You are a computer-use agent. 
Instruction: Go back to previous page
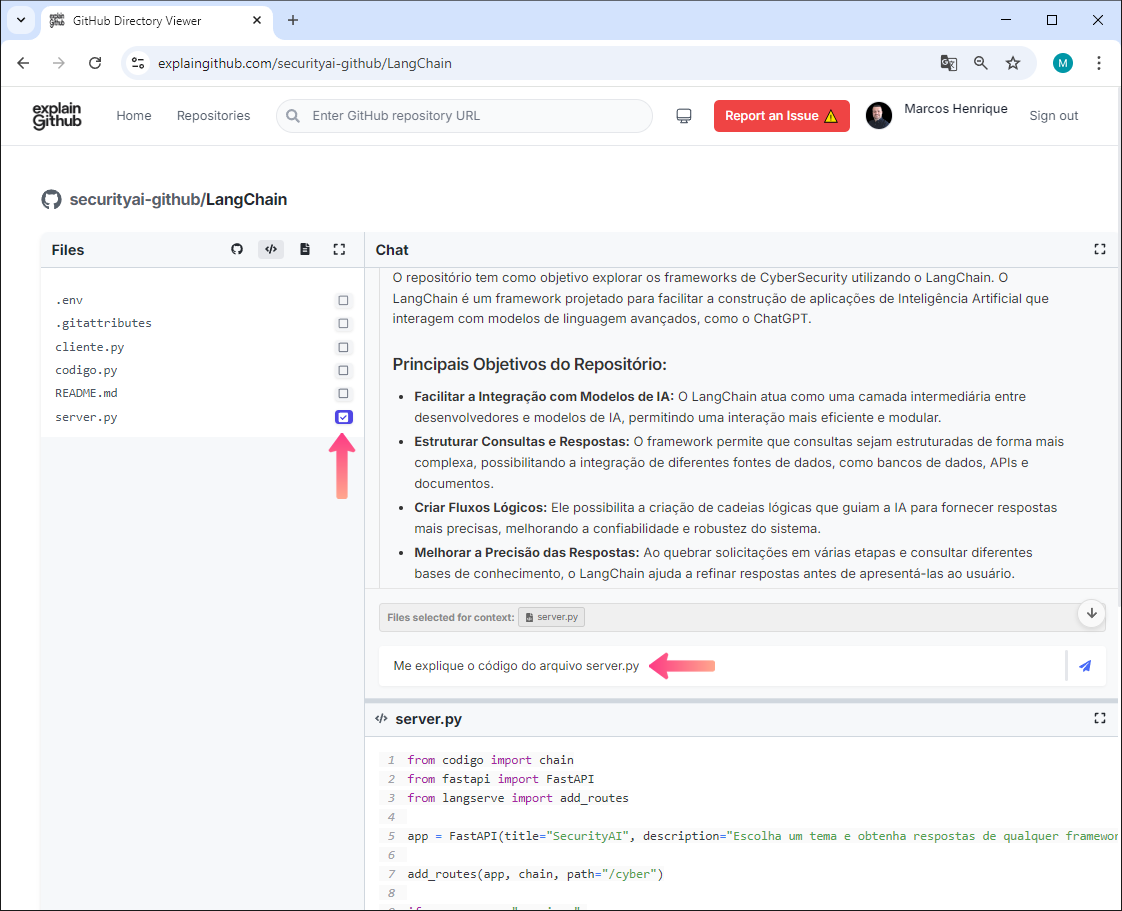[x=24, y=63]
